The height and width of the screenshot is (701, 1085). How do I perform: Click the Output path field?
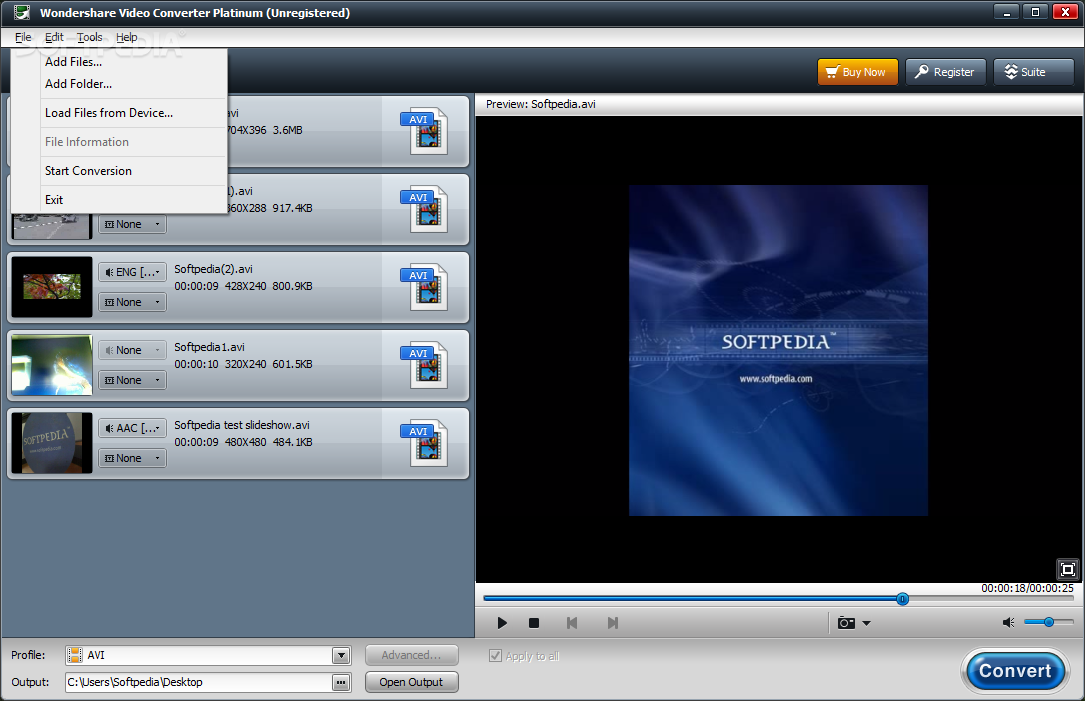pyautogui.click(x=199, y=682)
